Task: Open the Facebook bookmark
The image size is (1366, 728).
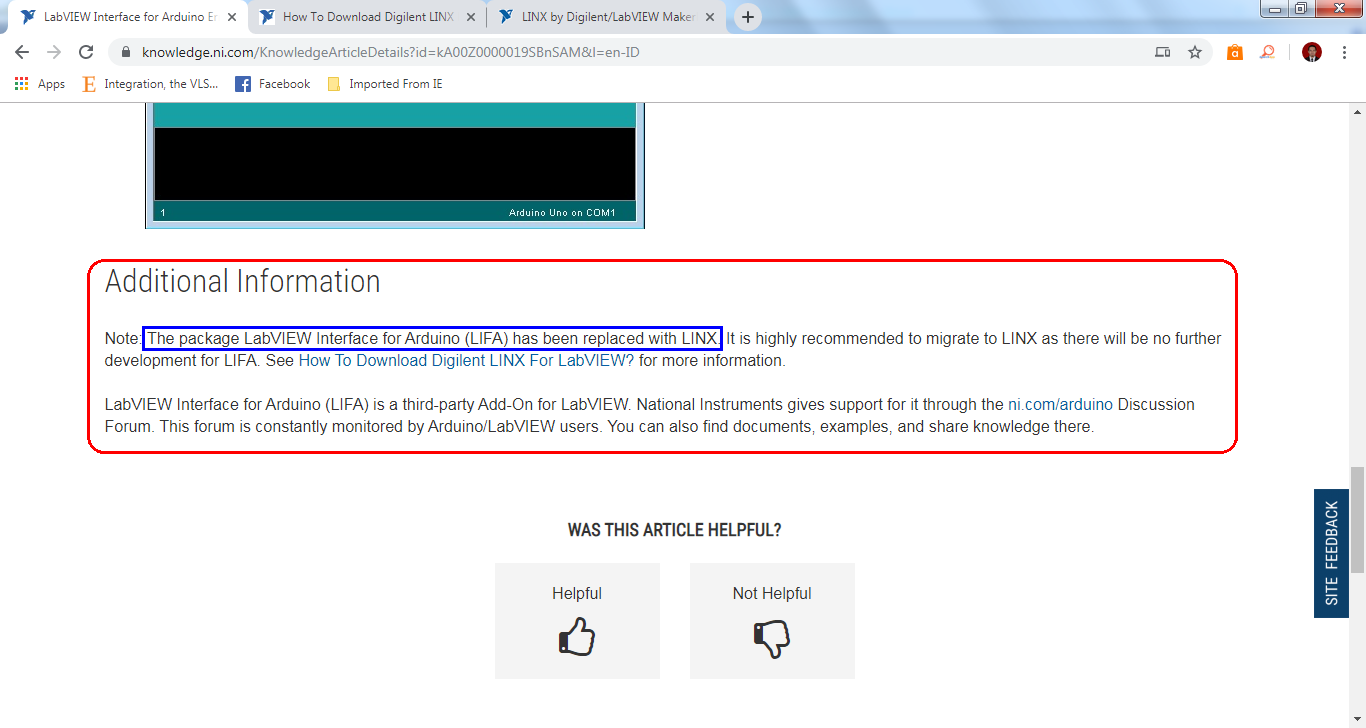Action: (x=273, y=84)
